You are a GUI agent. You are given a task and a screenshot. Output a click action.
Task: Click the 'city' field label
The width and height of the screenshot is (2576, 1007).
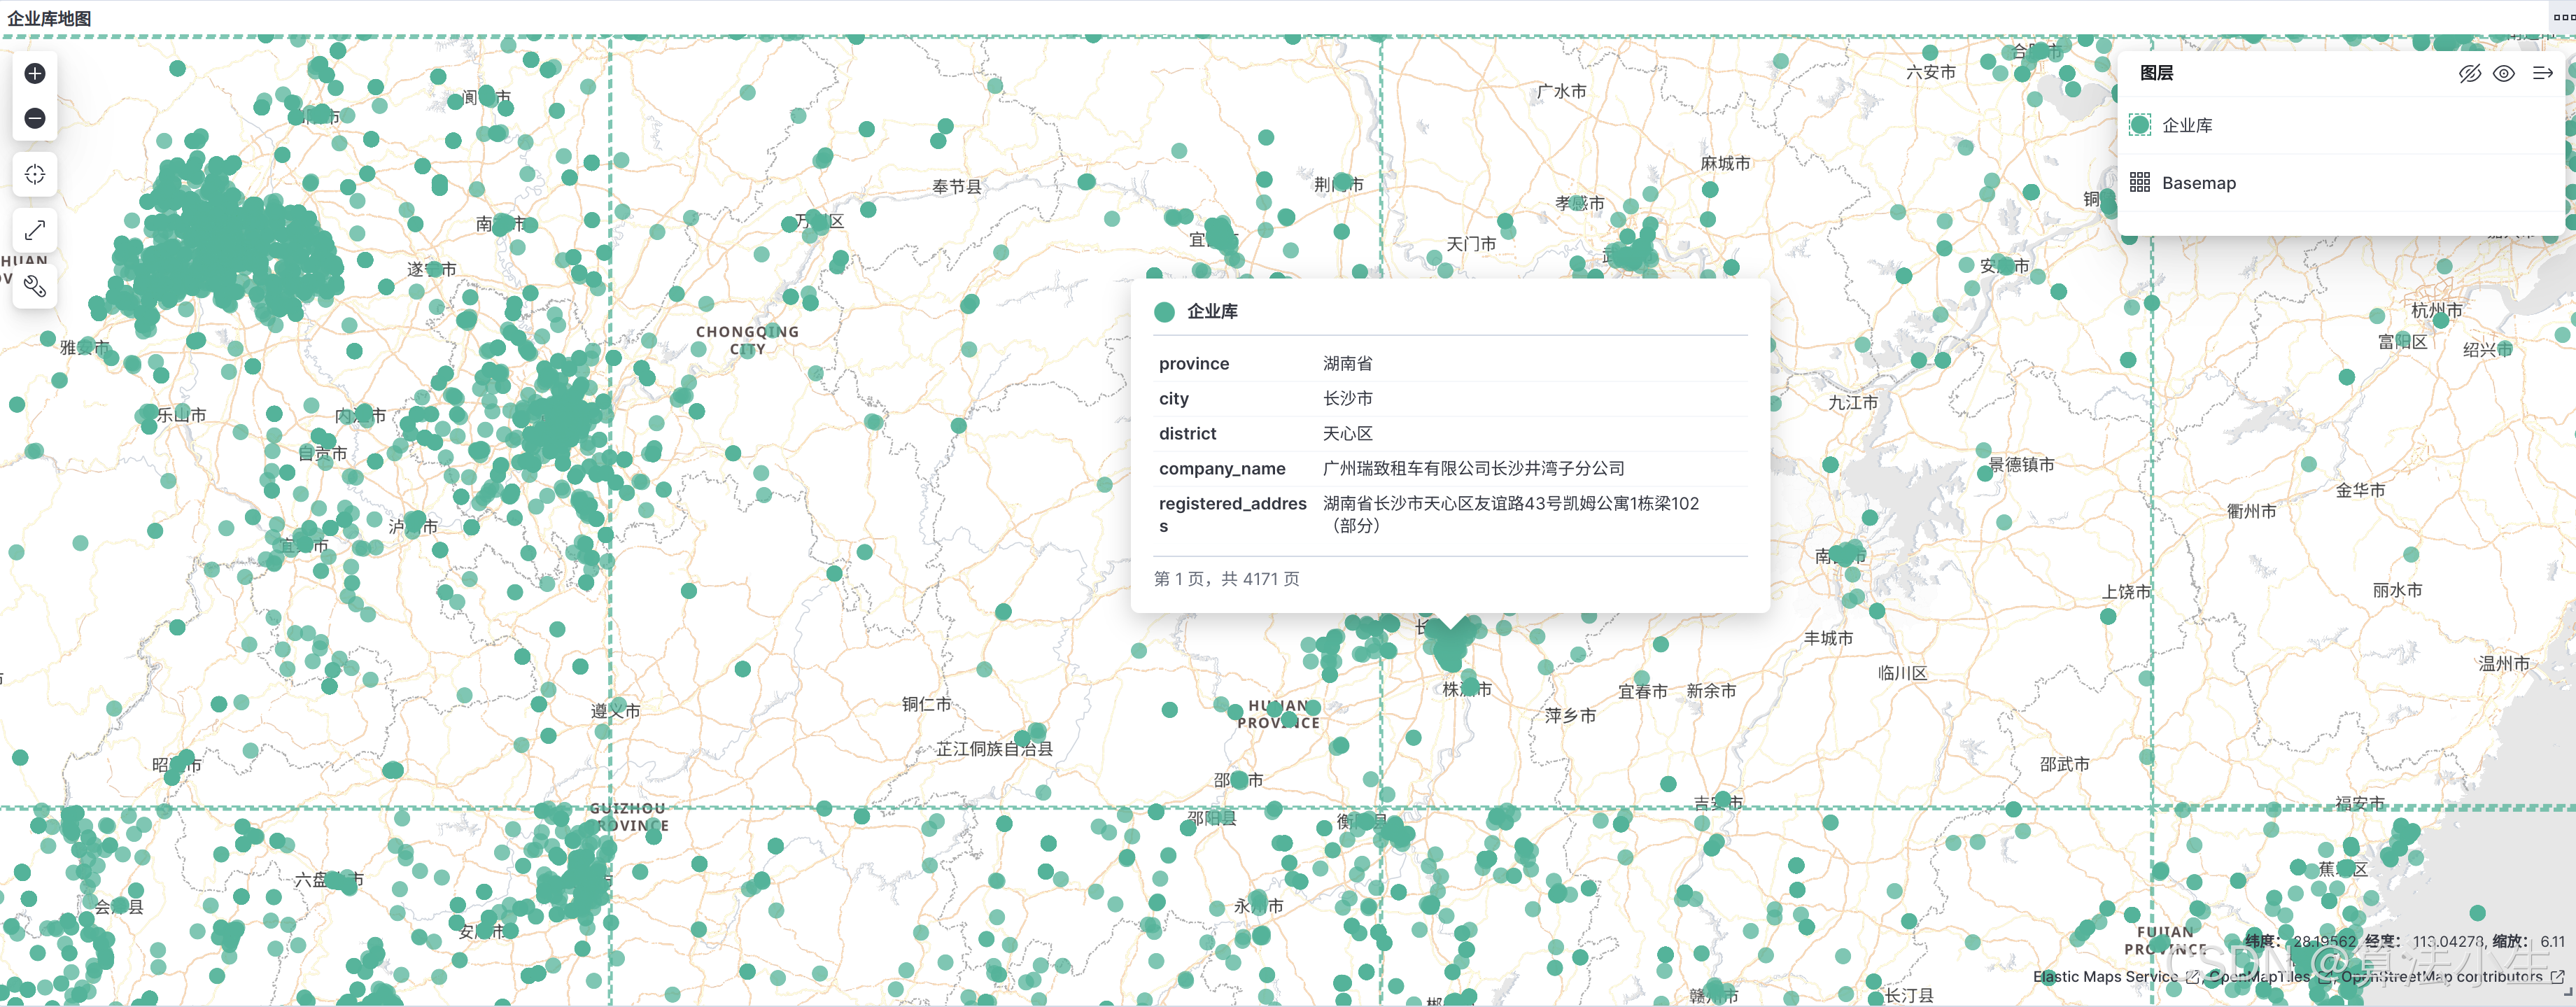1173,398
